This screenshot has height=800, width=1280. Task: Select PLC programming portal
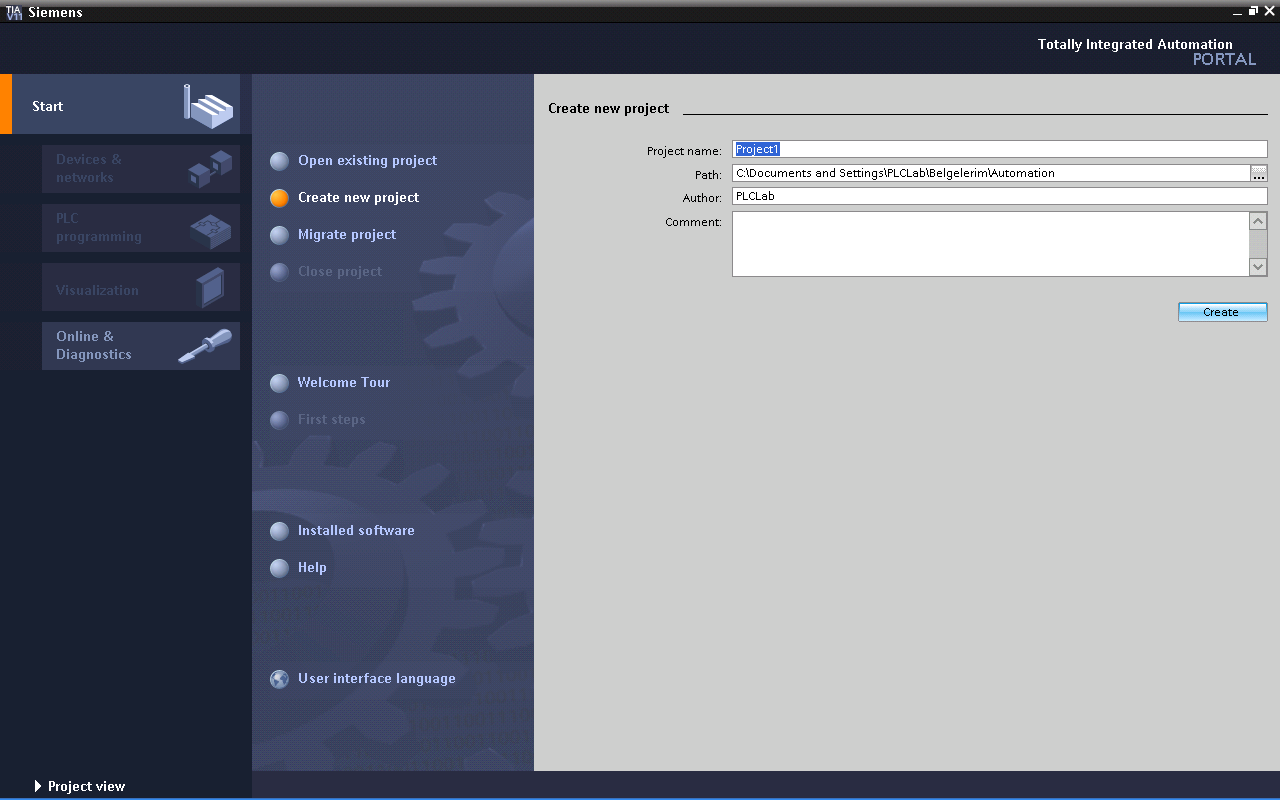point(141,227)
